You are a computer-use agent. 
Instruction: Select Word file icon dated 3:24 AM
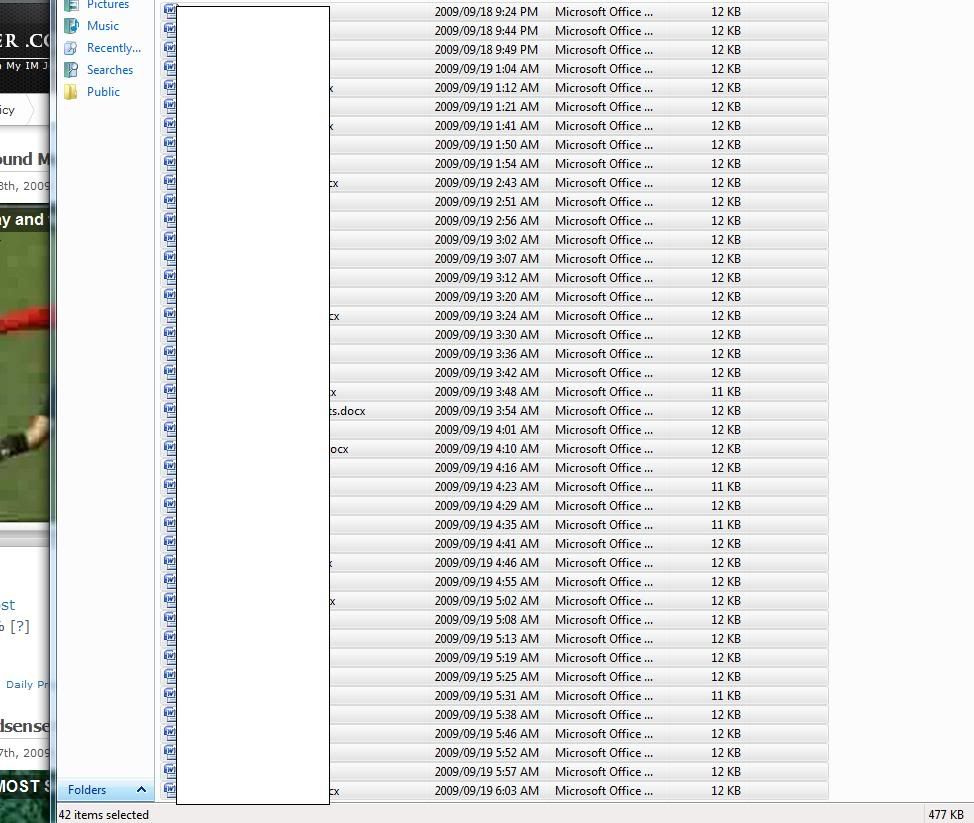pos(169,314)
